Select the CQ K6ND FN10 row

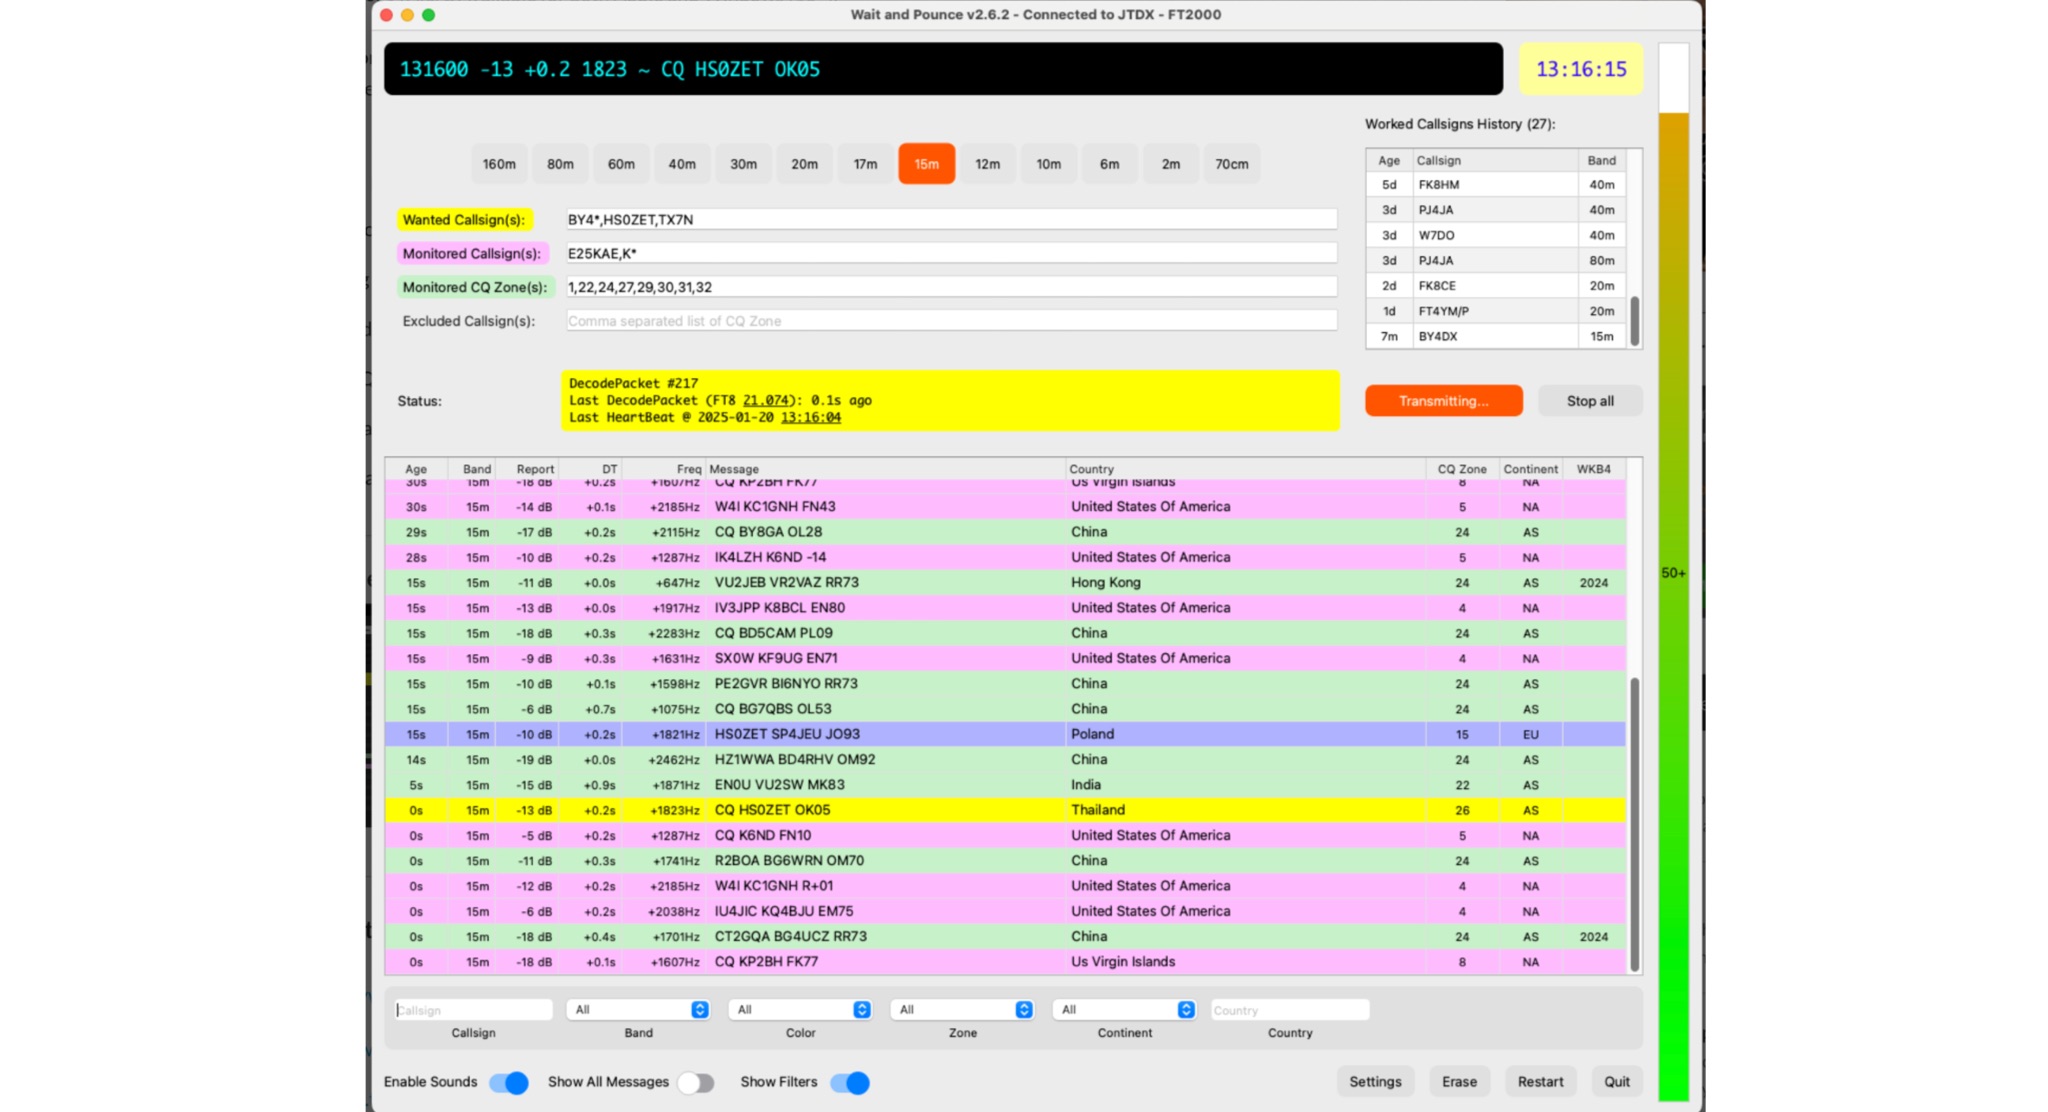pyautogui.click(x=1005, y=836)
